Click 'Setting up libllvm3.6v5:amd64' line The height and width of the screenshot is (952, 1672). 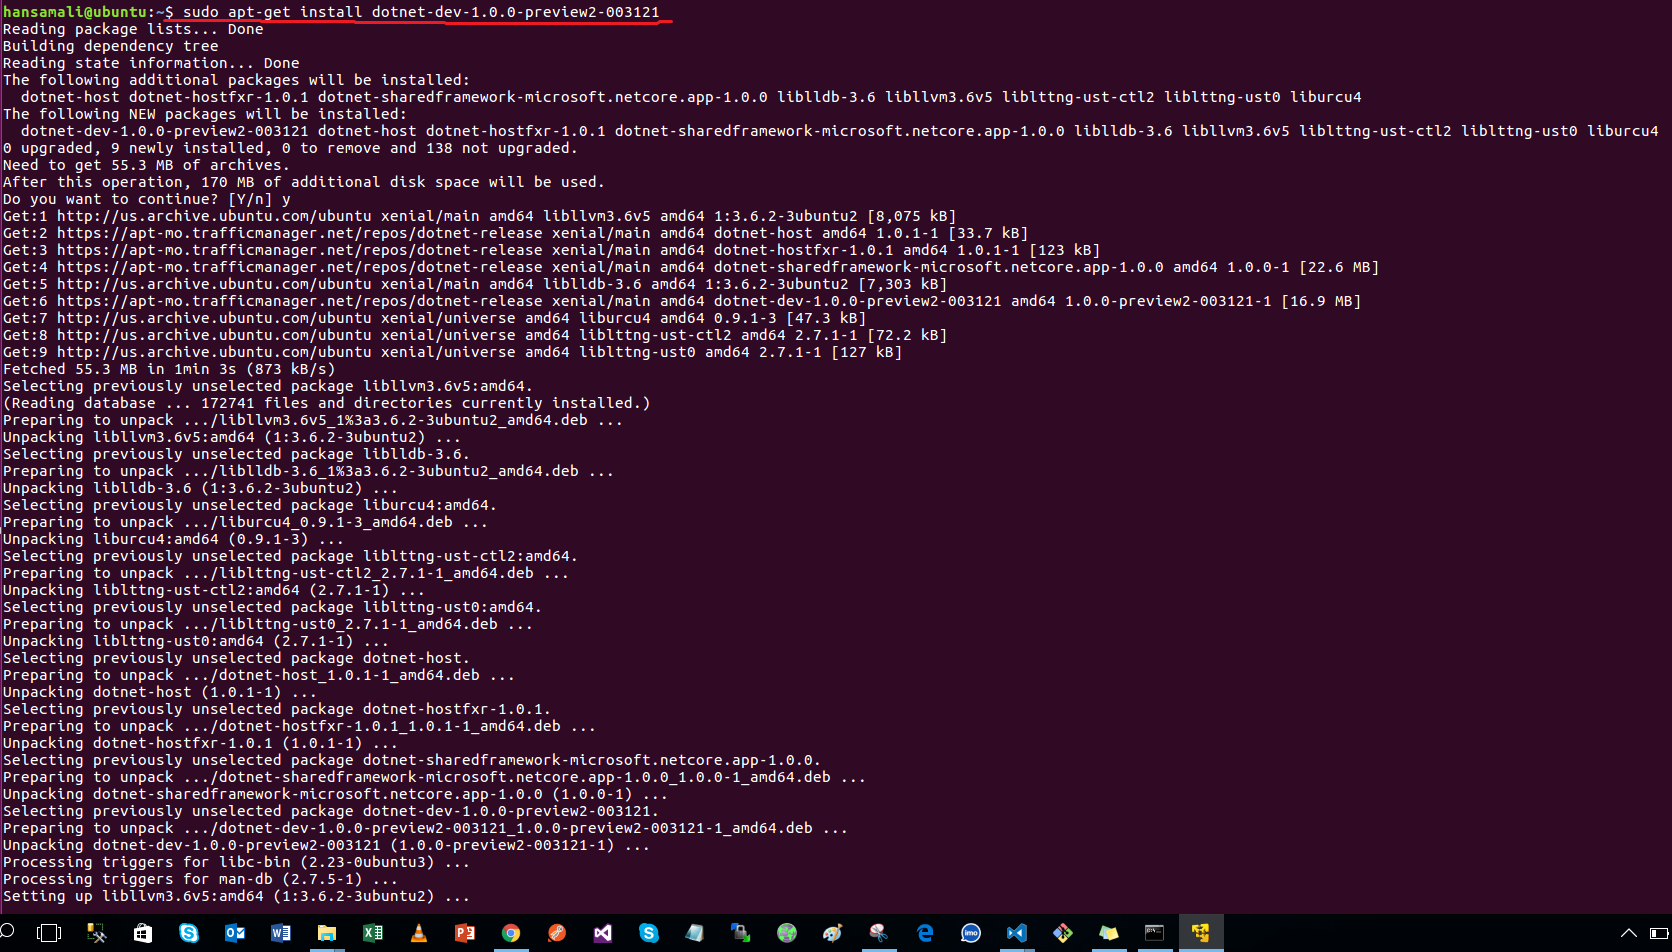[x=236, y=896]
